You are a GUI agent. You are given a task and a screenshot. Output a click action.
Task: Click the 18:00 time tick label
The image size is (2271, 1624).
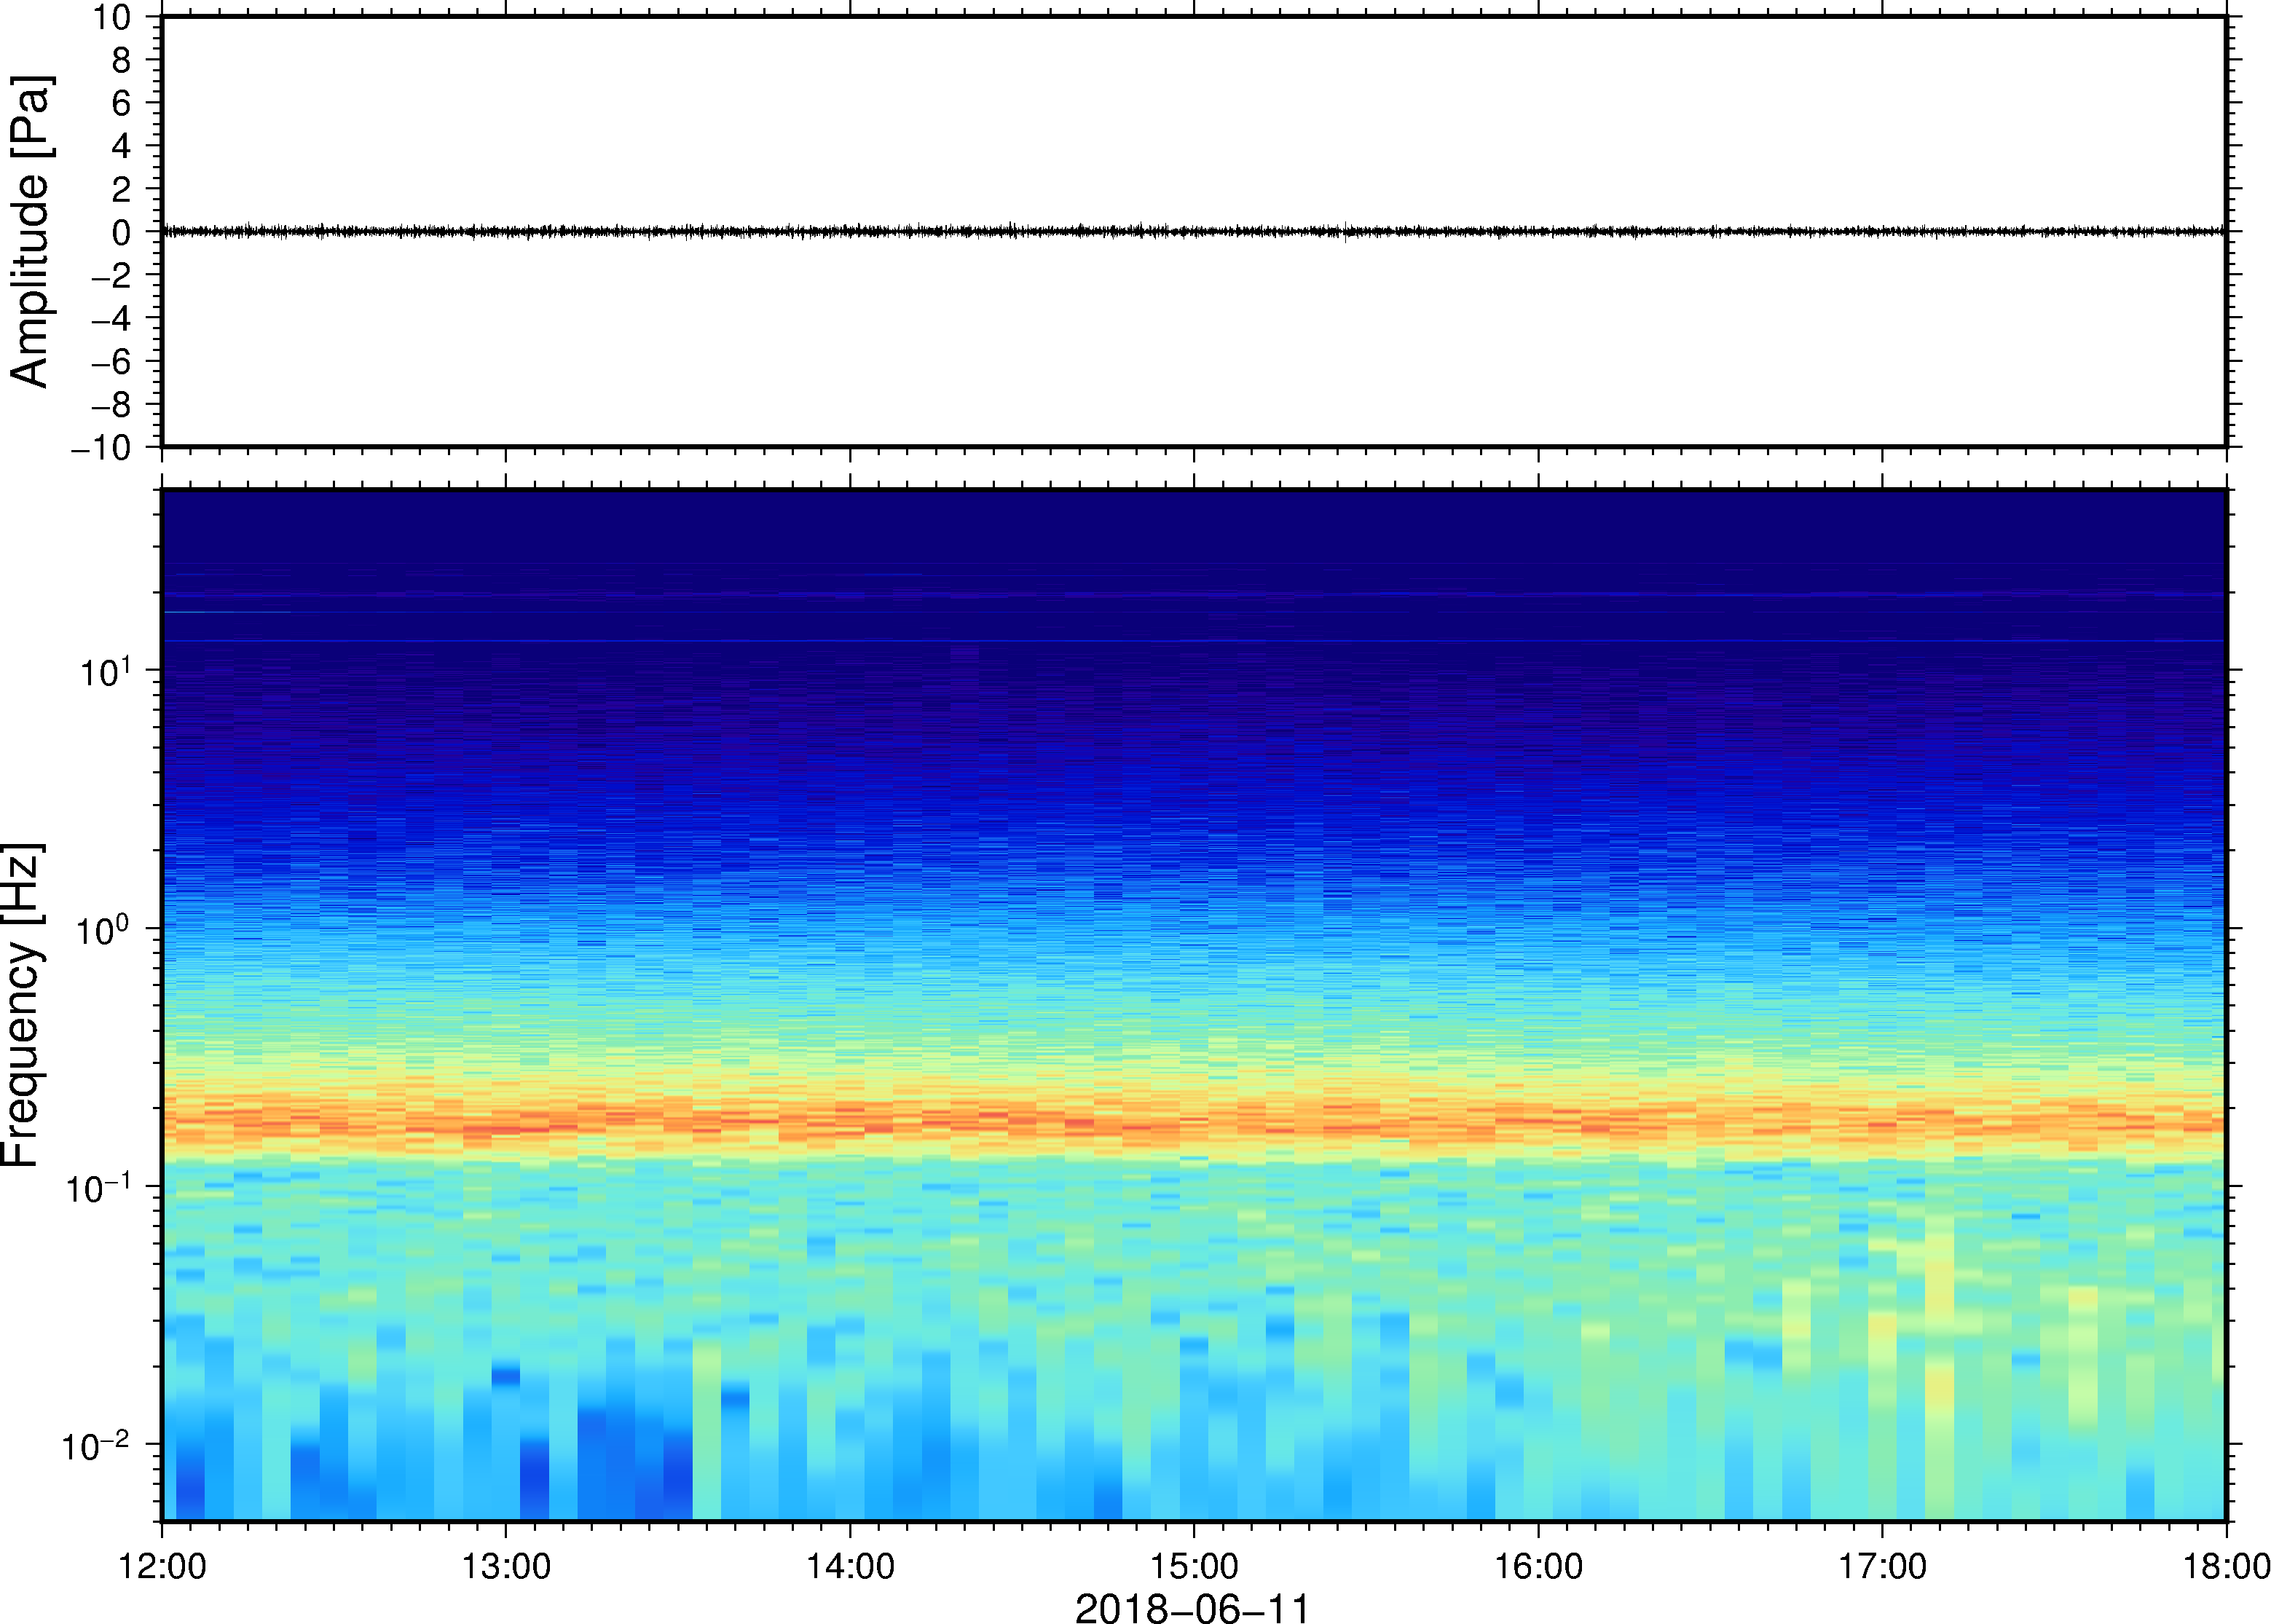pyautogui.click(x=2226, y=1566)
